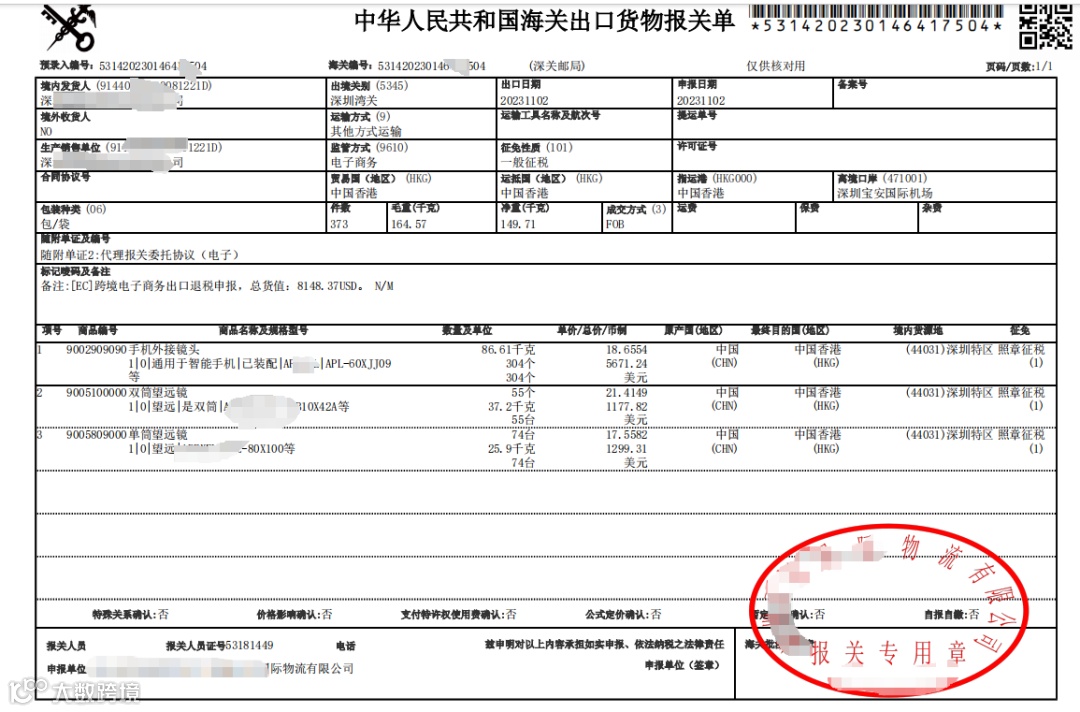This screenshot has height=712, width=1080.
Task: Click the 20231102 value under 申报日期
Action: [x=700, y=101]
